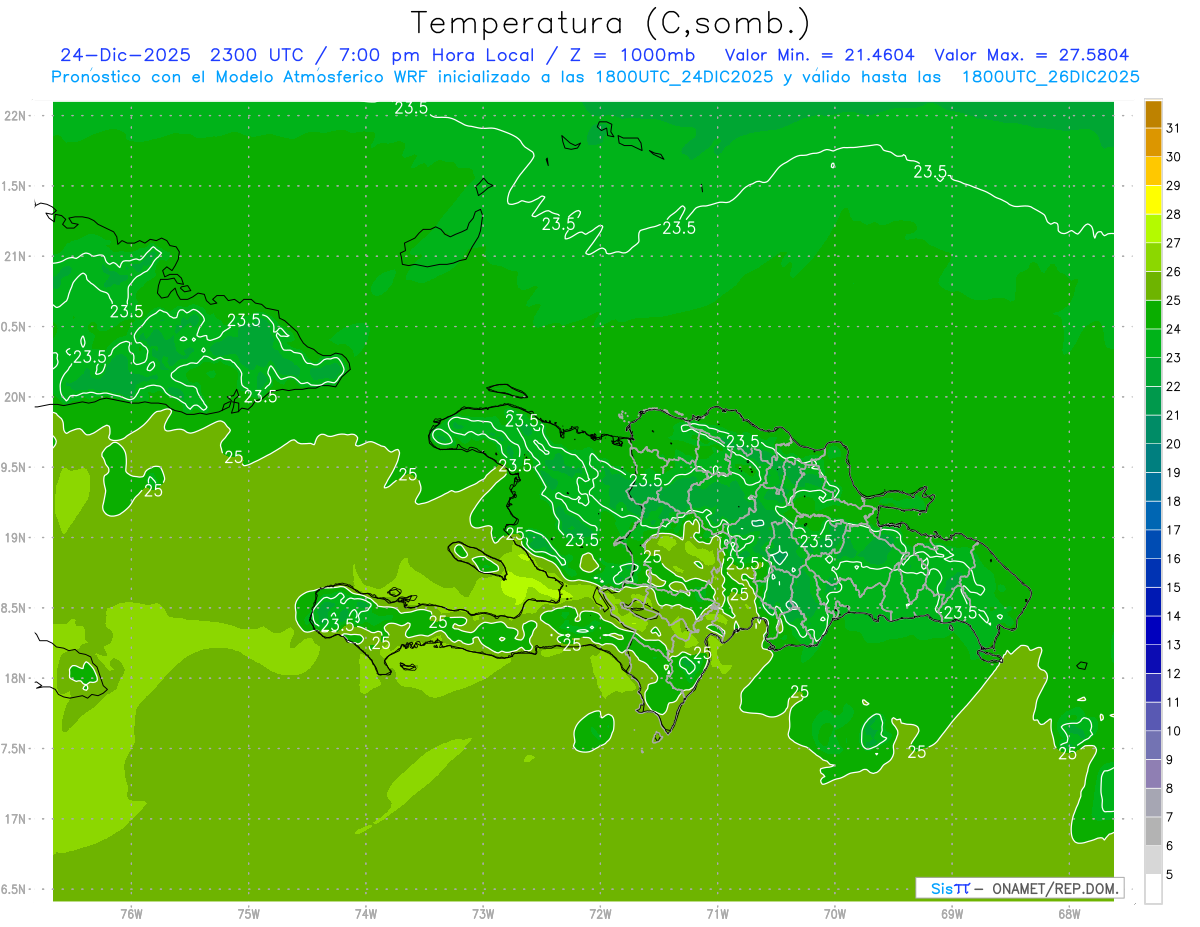Click the dark blue swatch between 13 and 14

coord(1153,630)
